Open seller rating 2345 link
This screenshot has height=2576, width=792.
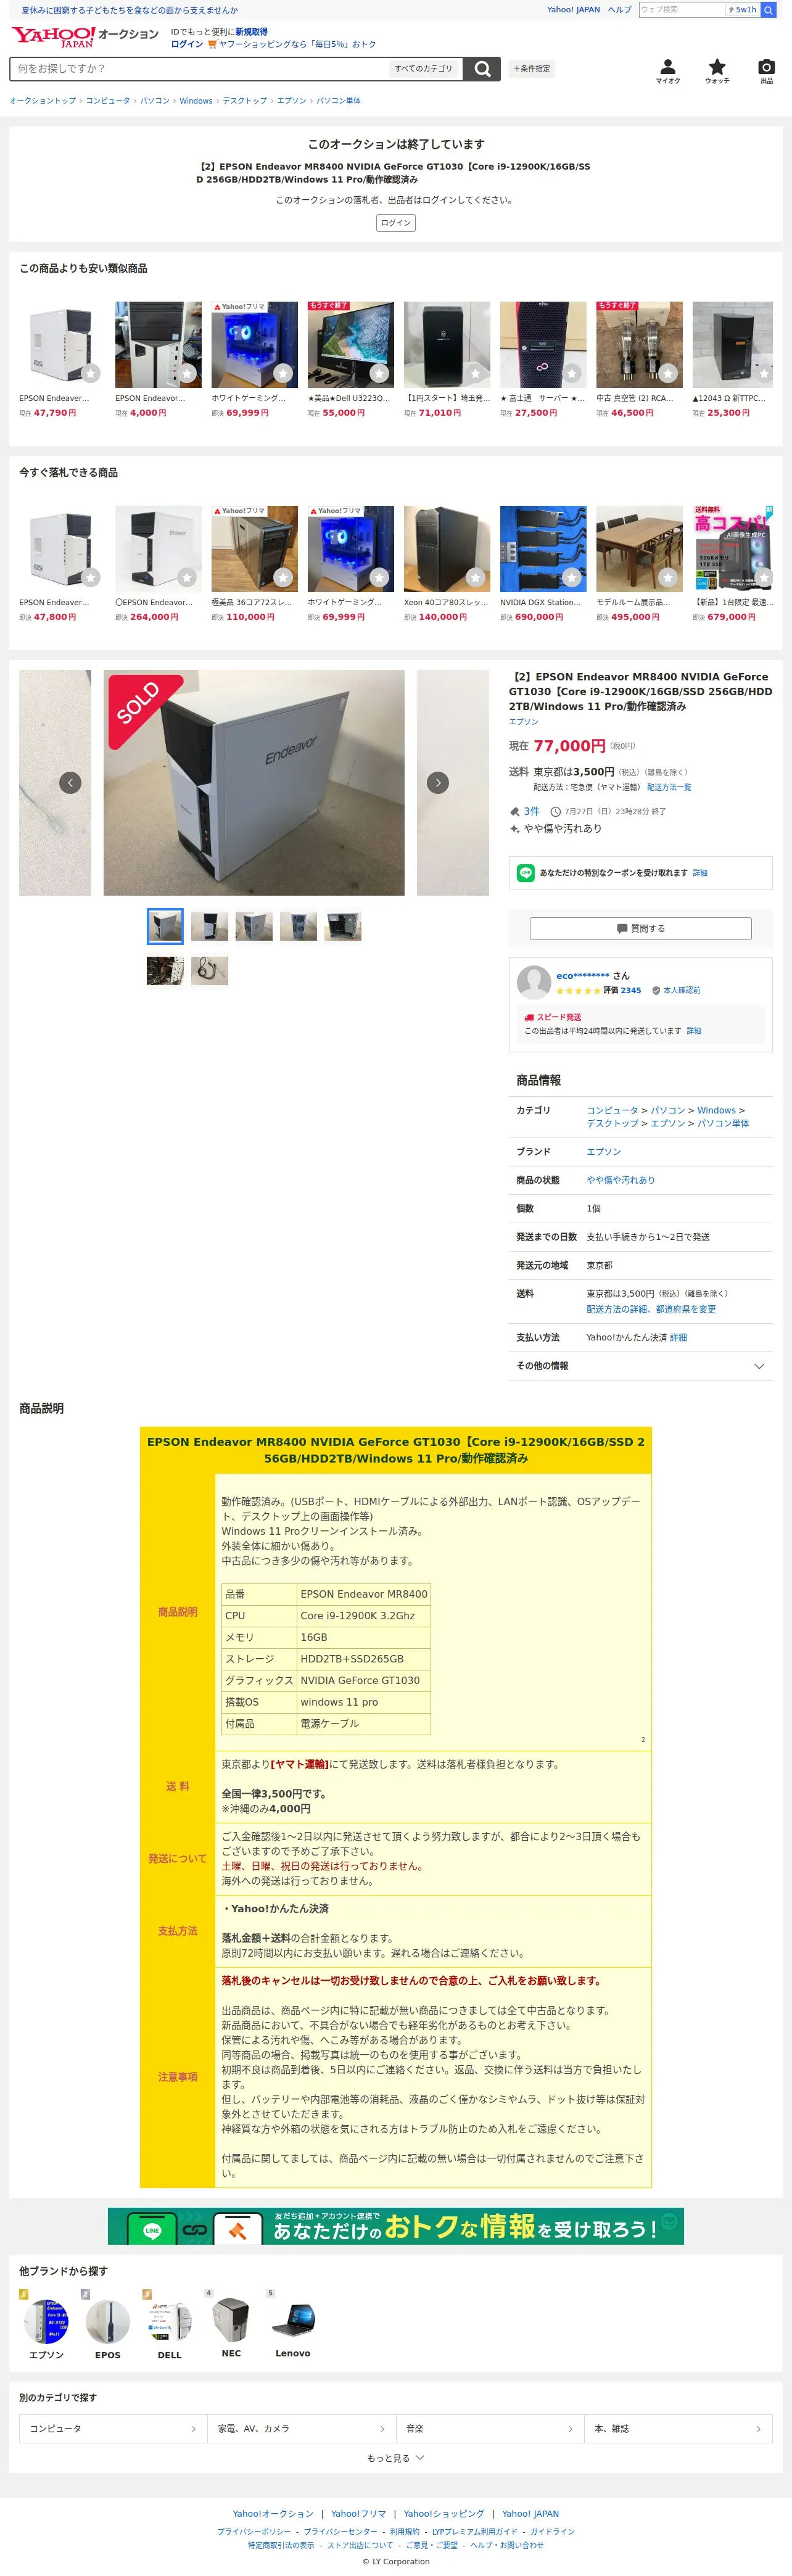coord(631,990)
